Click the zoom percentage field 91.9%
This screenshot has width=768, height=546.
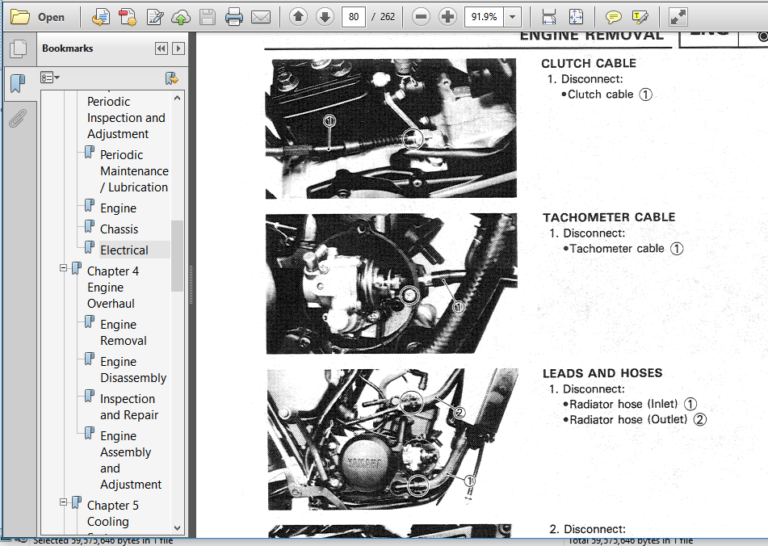coord(484,17)
